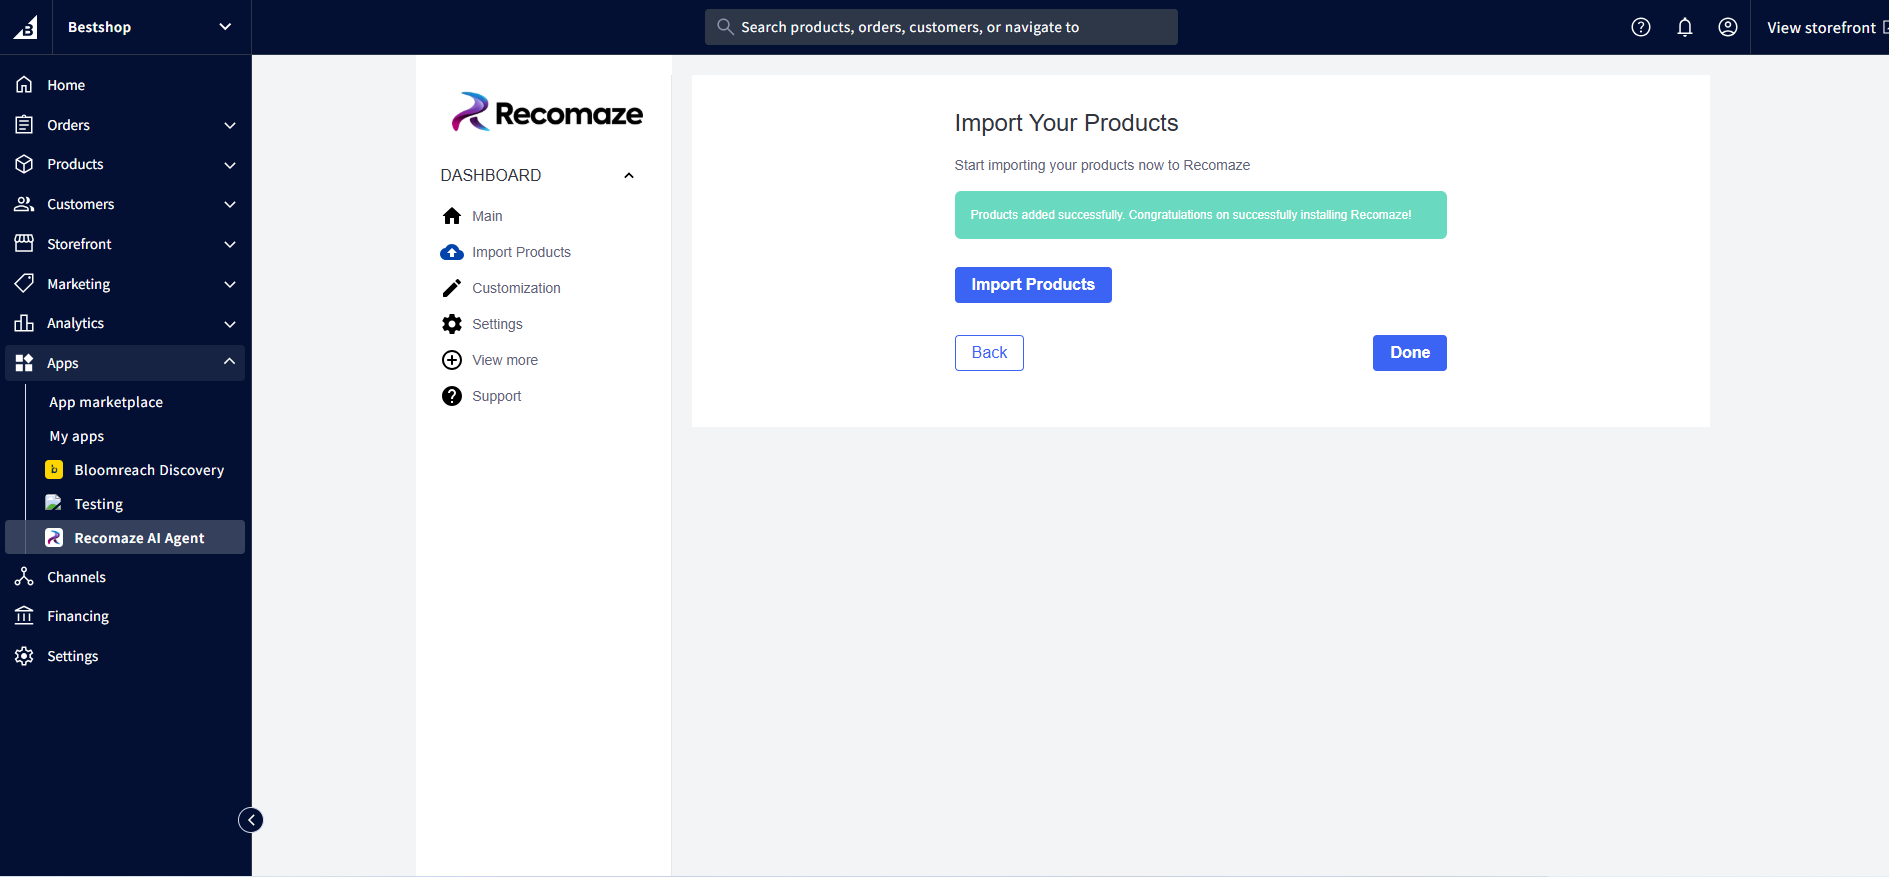Click the Products added successfully message banner

1200,215
